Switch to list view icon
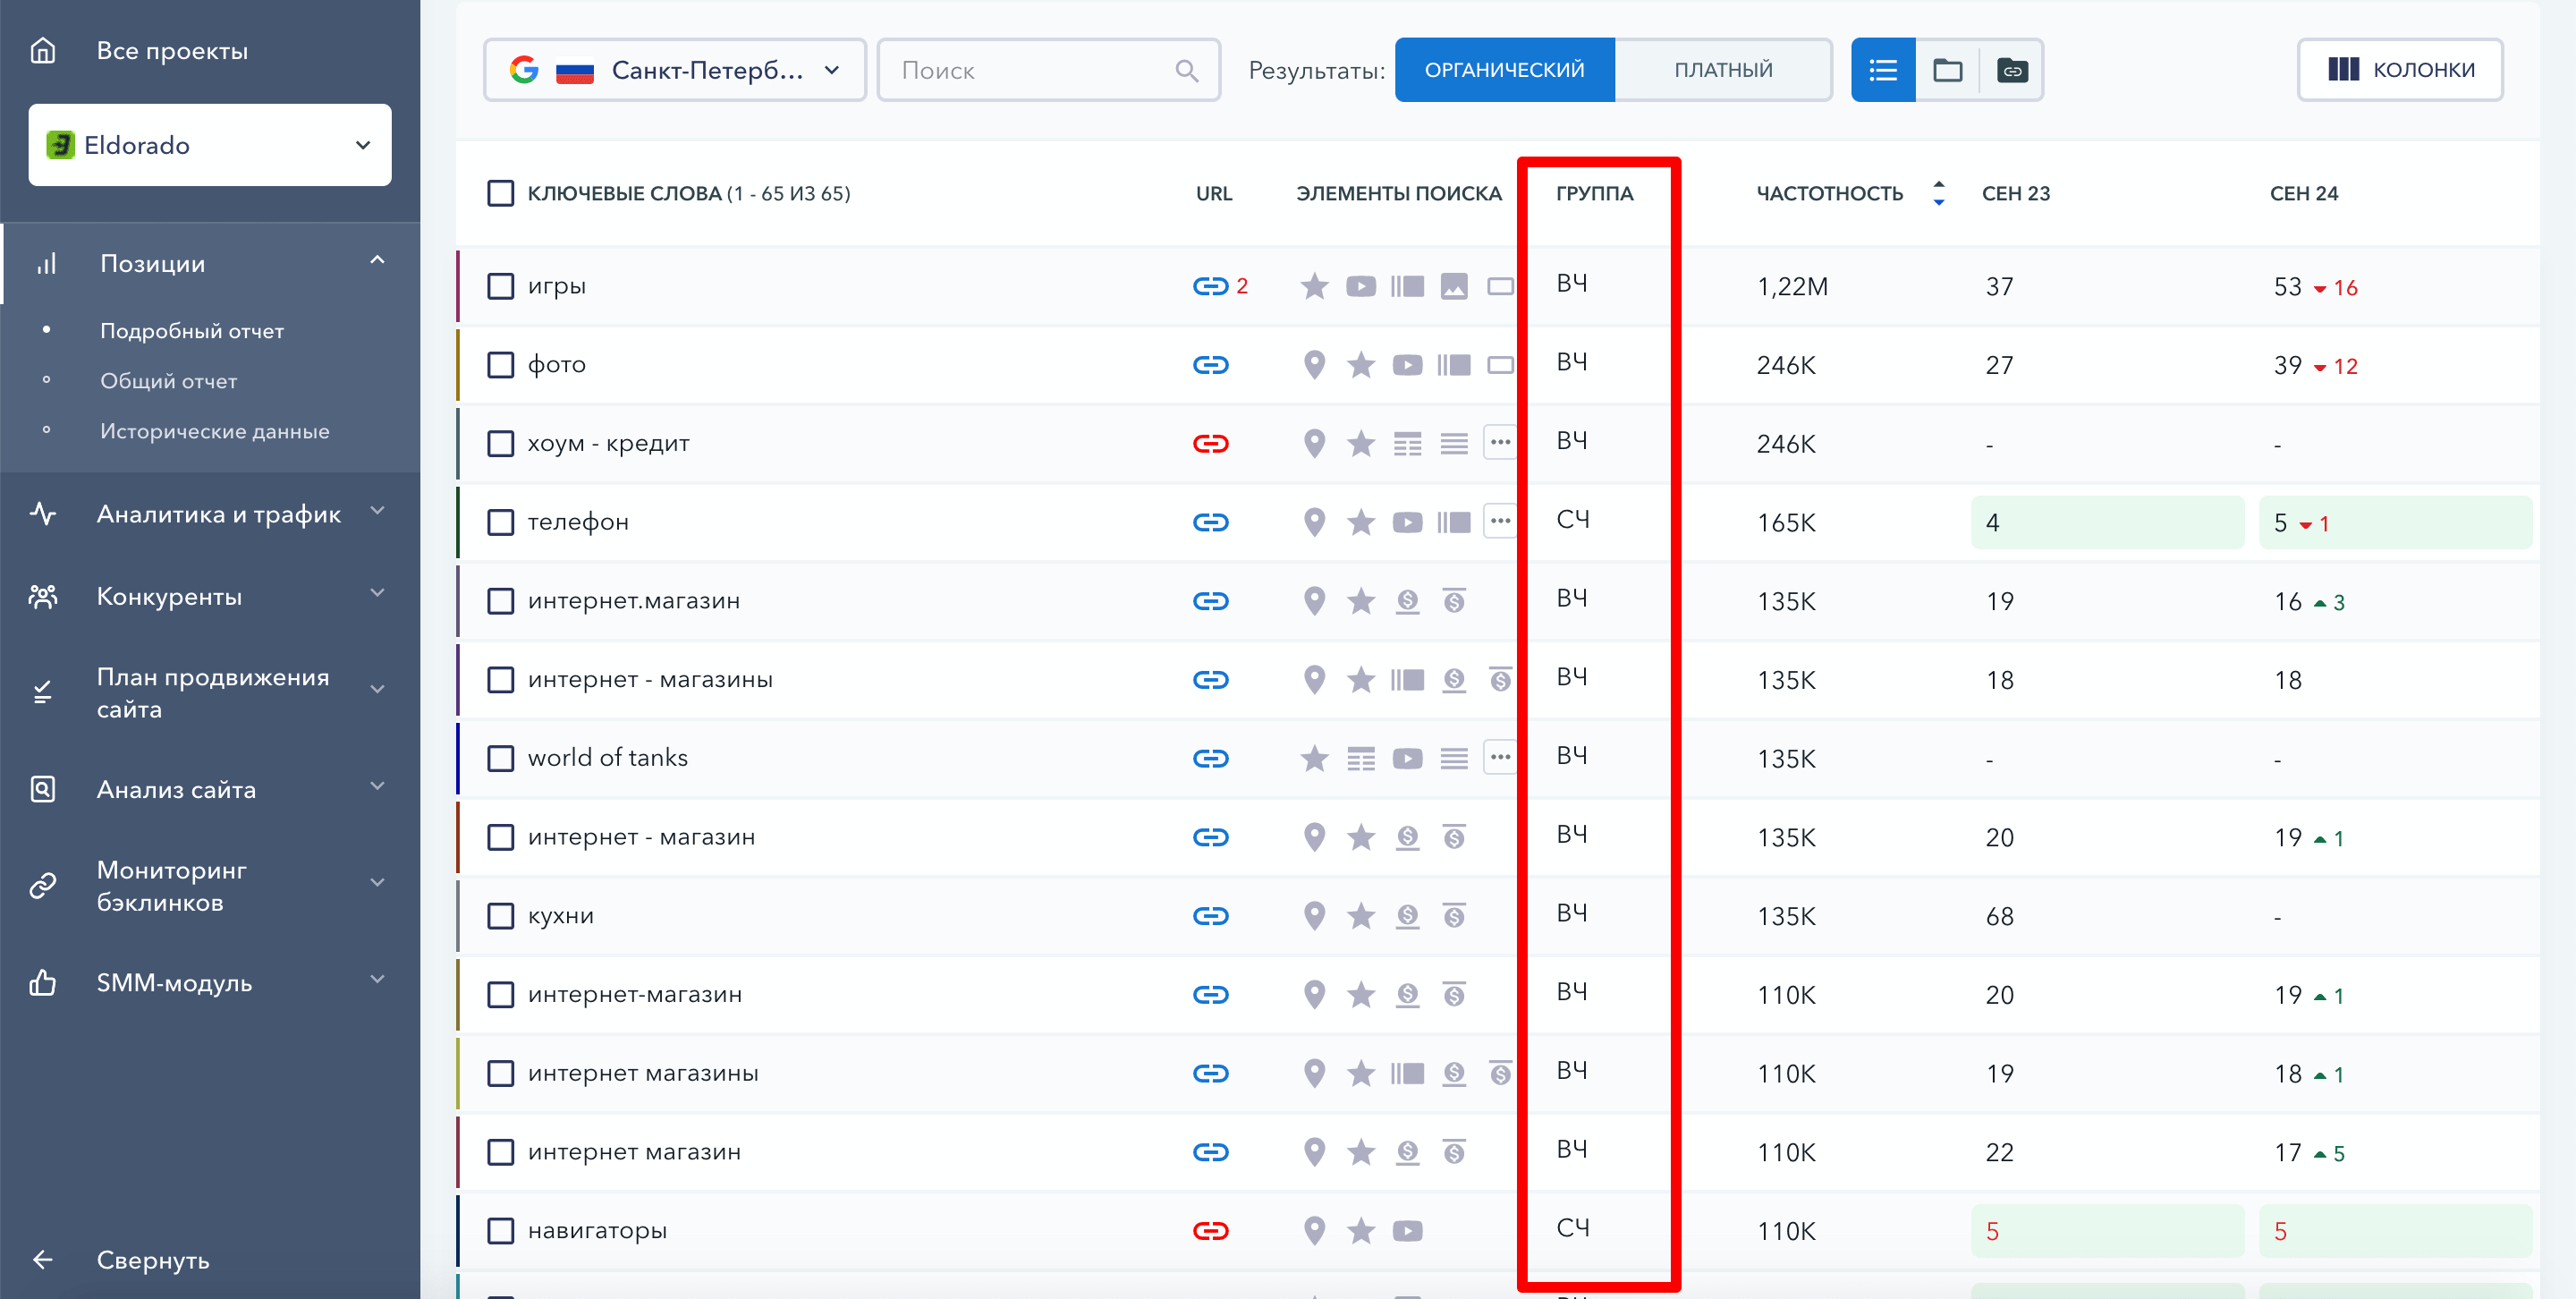2576x1299 pixels. (x=1883, y=70)
